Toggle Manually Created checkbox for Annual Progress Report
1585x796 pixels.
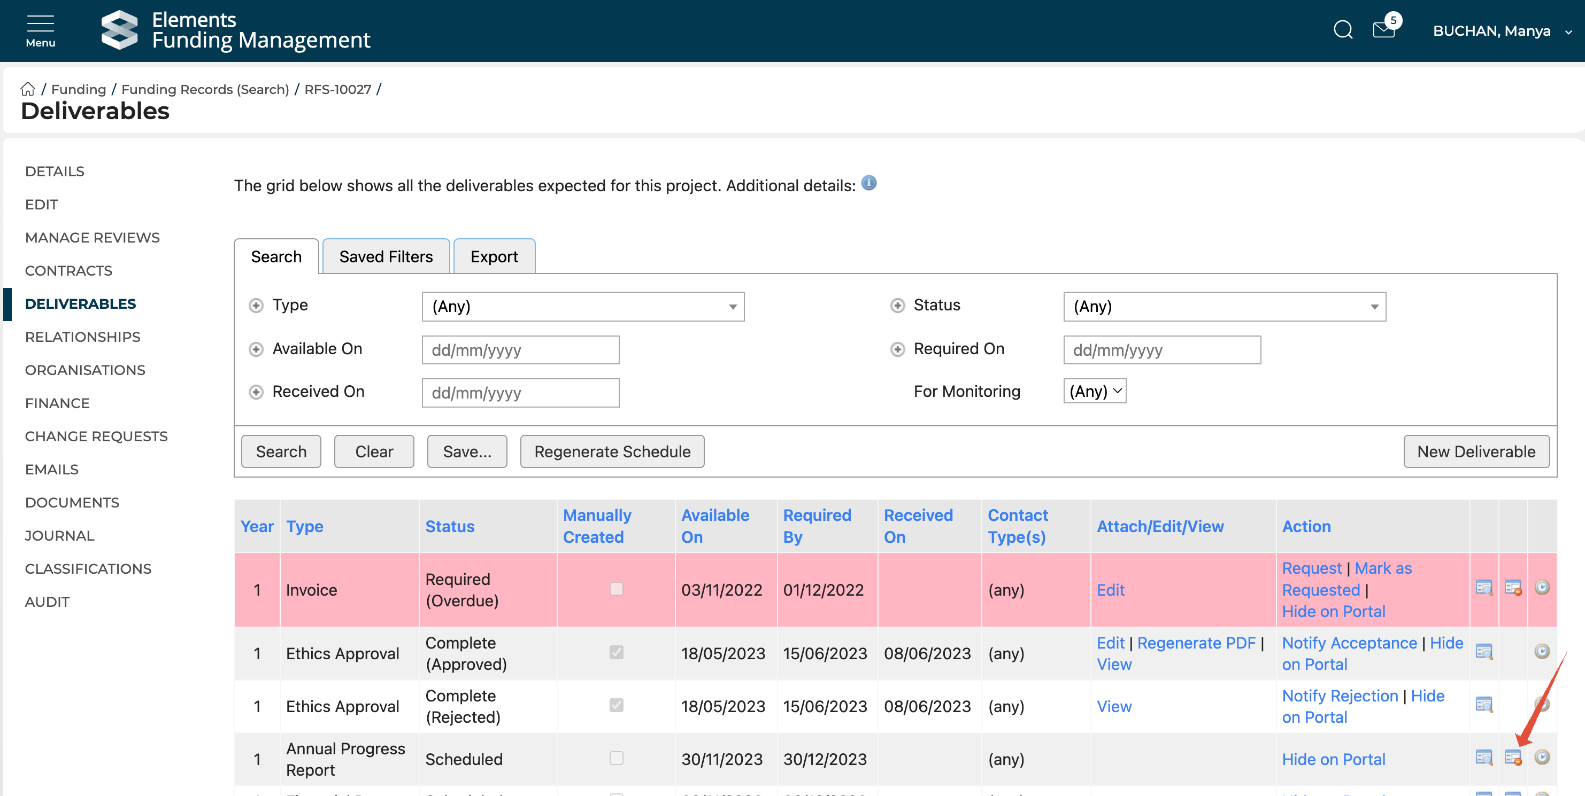pyautogui.click(x=617, y=758)
